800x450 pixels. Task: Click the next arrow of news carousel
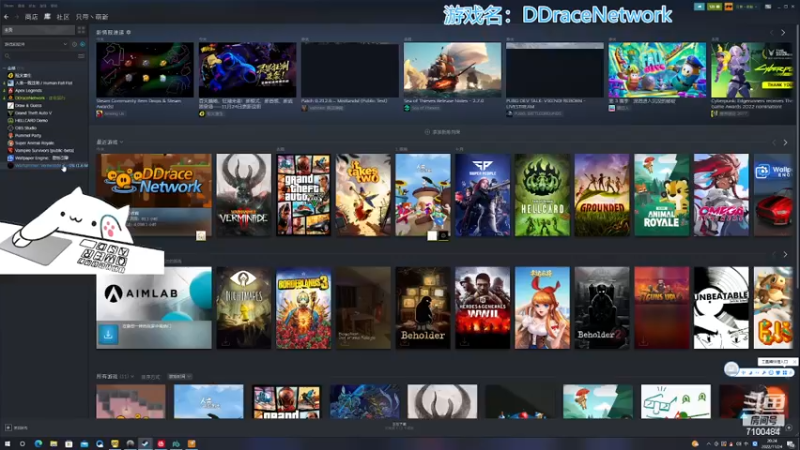pos(783,33)
